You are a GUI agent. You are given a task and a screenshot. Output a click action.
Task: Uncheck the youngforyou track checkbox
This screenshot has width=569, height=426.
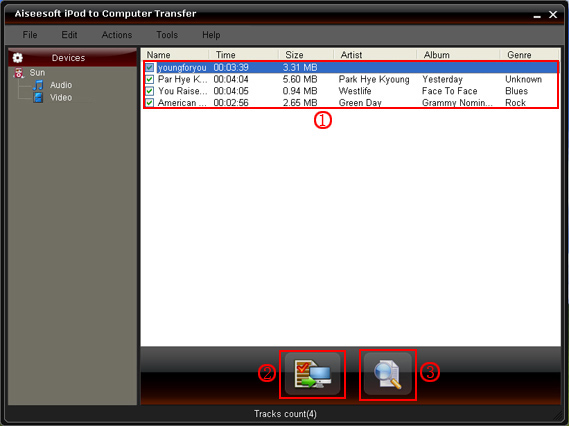[x=150, y=67]
